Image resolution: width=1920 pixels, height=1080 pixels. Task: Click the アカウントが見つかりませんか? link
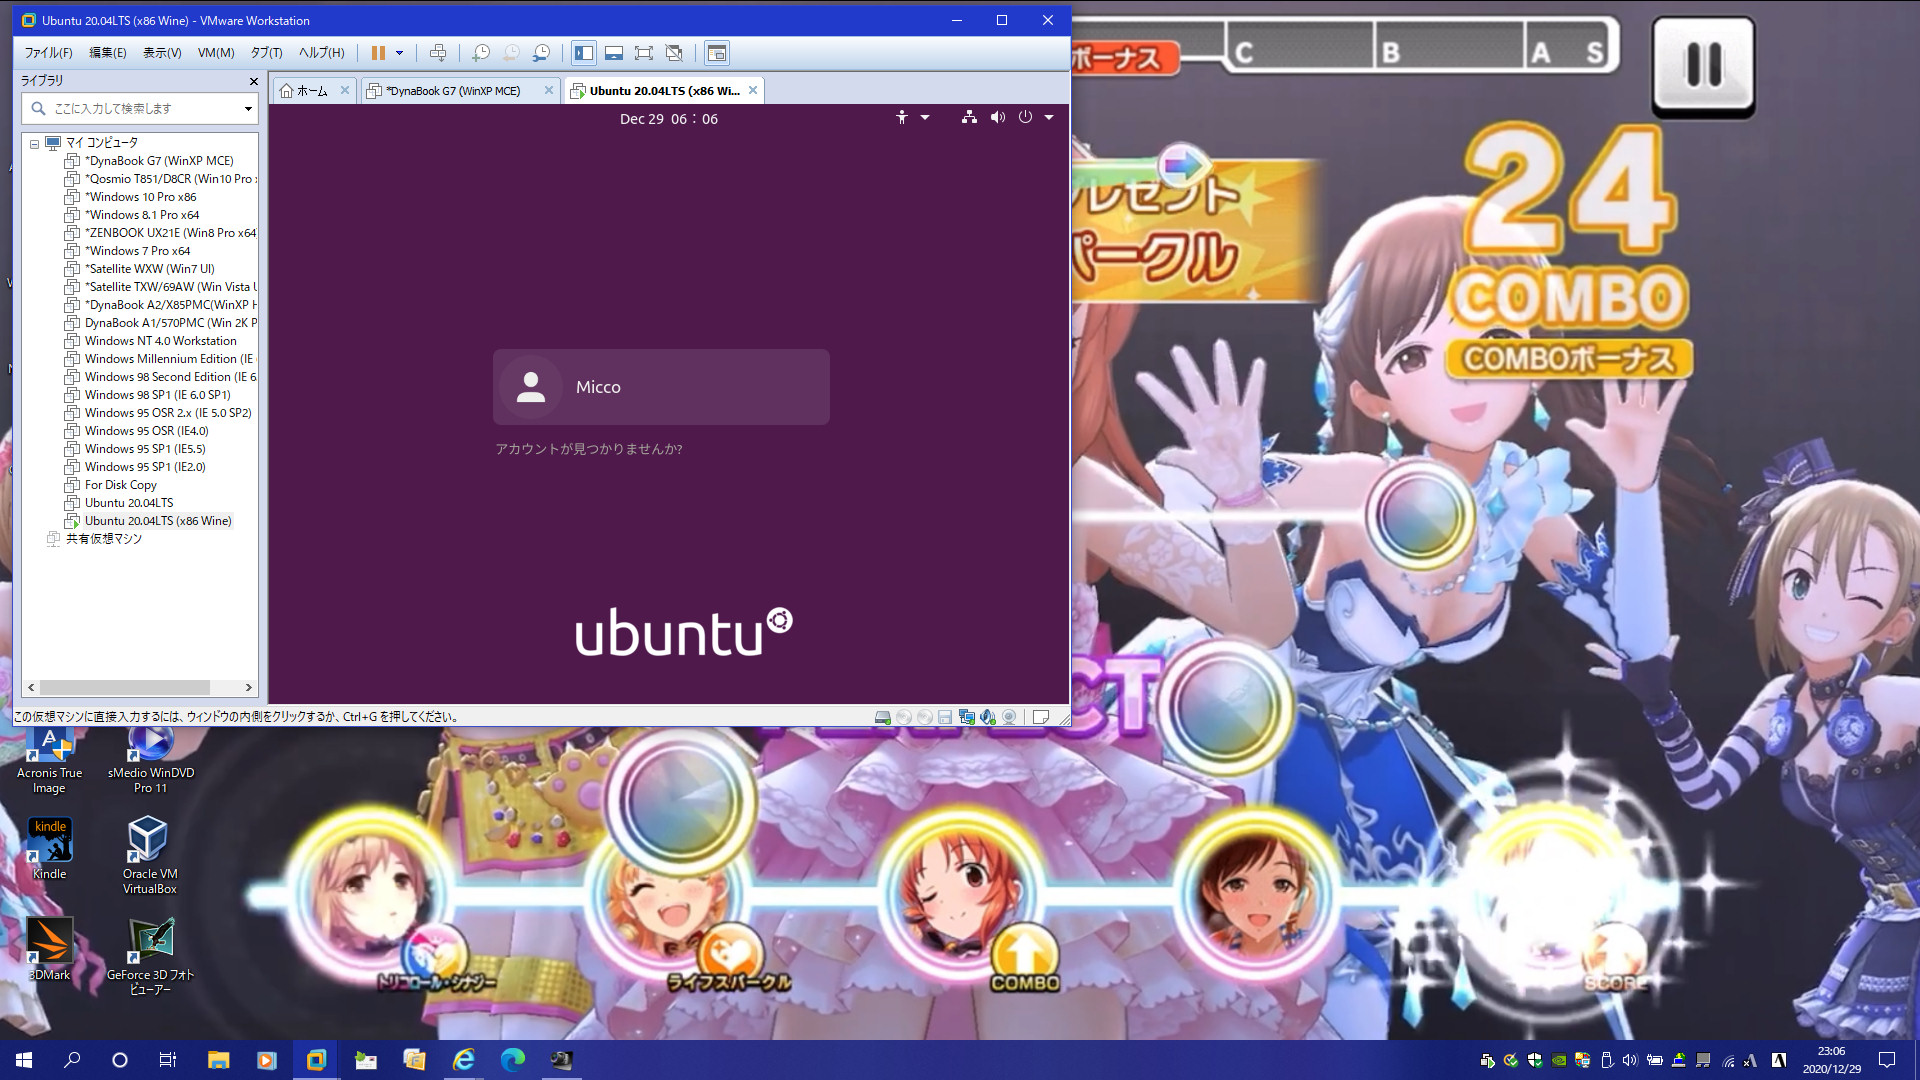[x=589, y=449]
